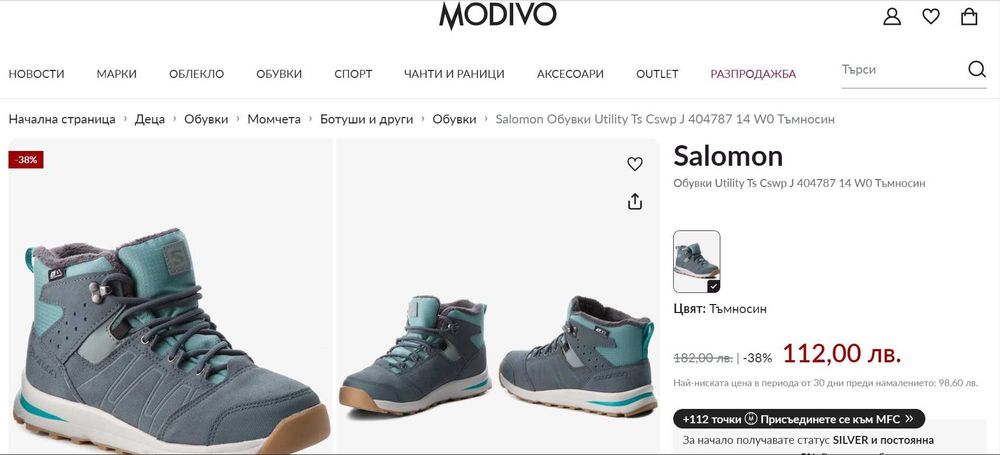Viewport: 1000px width, 455px height.
Task: Open the ОБУВКИ menu
Action: [279, 74]
